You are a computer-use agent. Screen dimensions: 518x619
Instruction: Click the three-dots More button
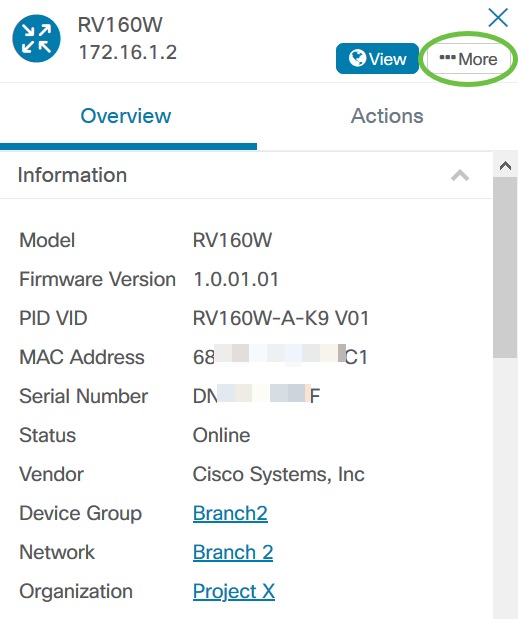468,59
